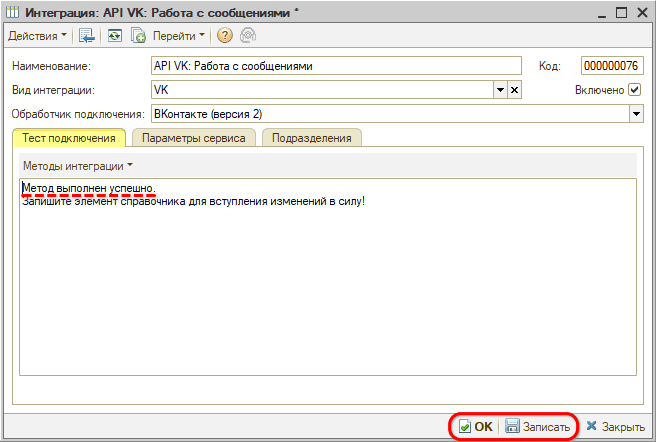Expand the Вид интеграции dropdown arrow
Viewport: 656px width, 442px height.
[x=500, y=90]
